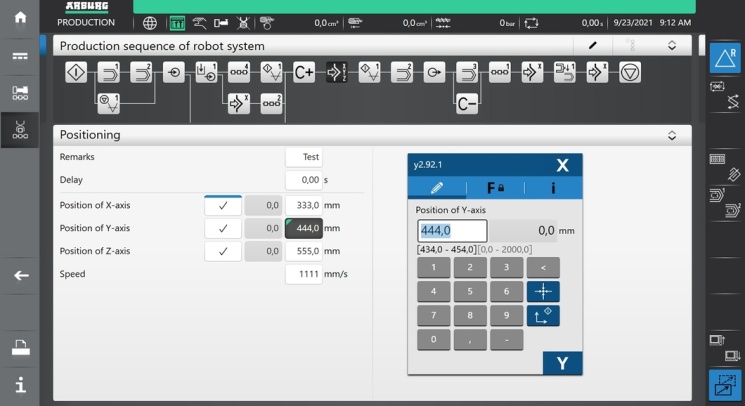
Task: Click the PRODUCTION mode label
Action: 86,22
